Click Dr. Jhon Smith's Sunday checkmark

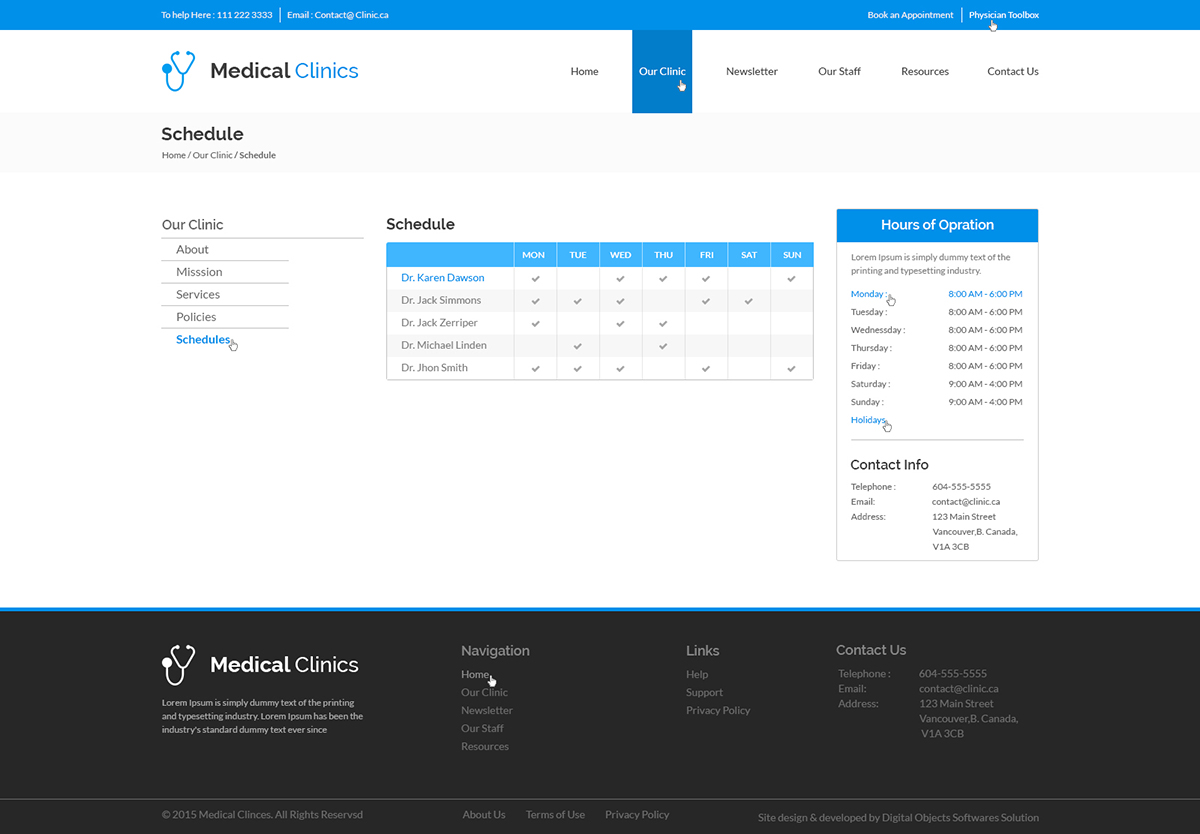tap(792, 369)
